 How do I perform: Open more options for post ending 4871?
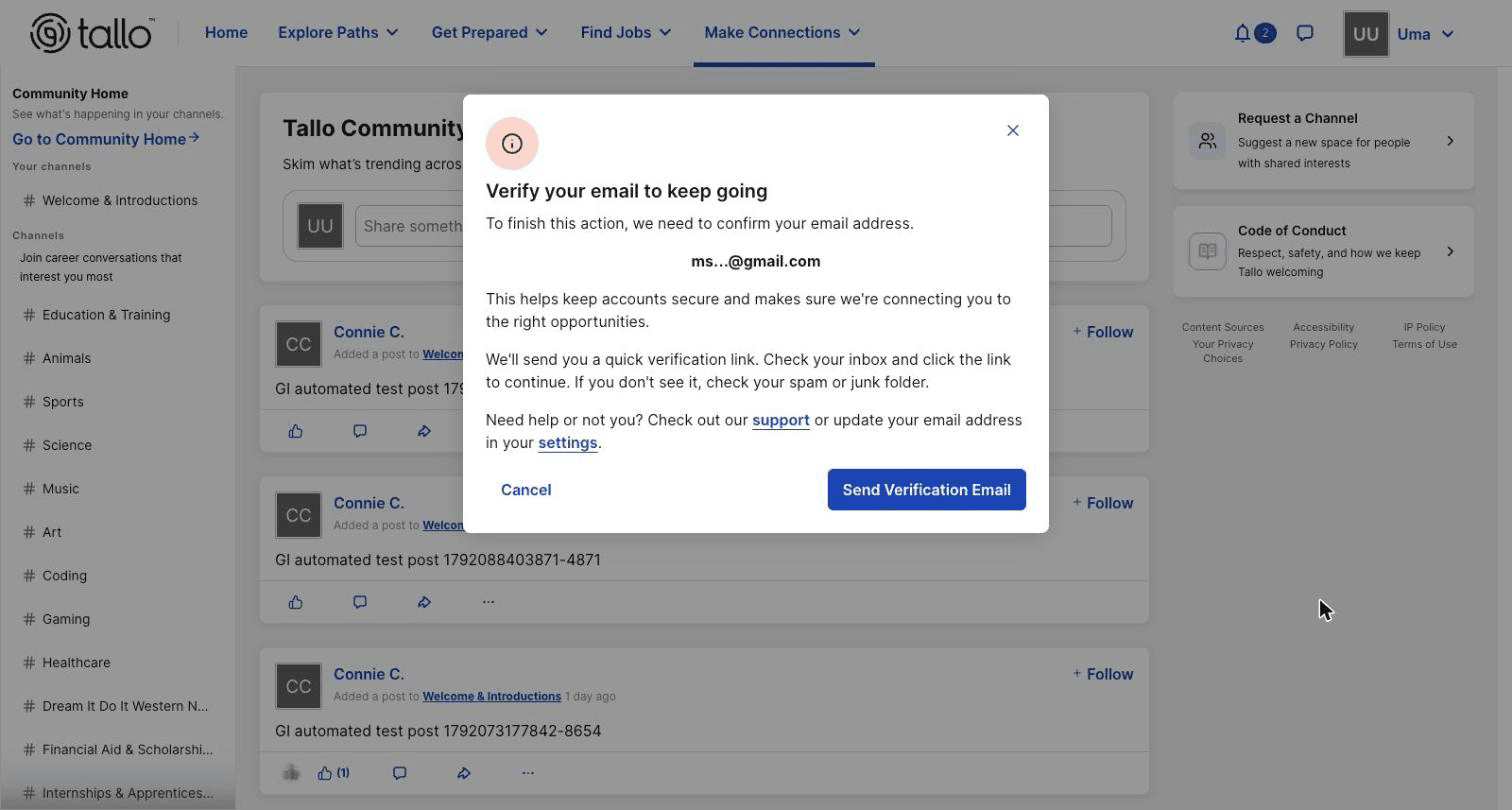(x=488, y=602)
